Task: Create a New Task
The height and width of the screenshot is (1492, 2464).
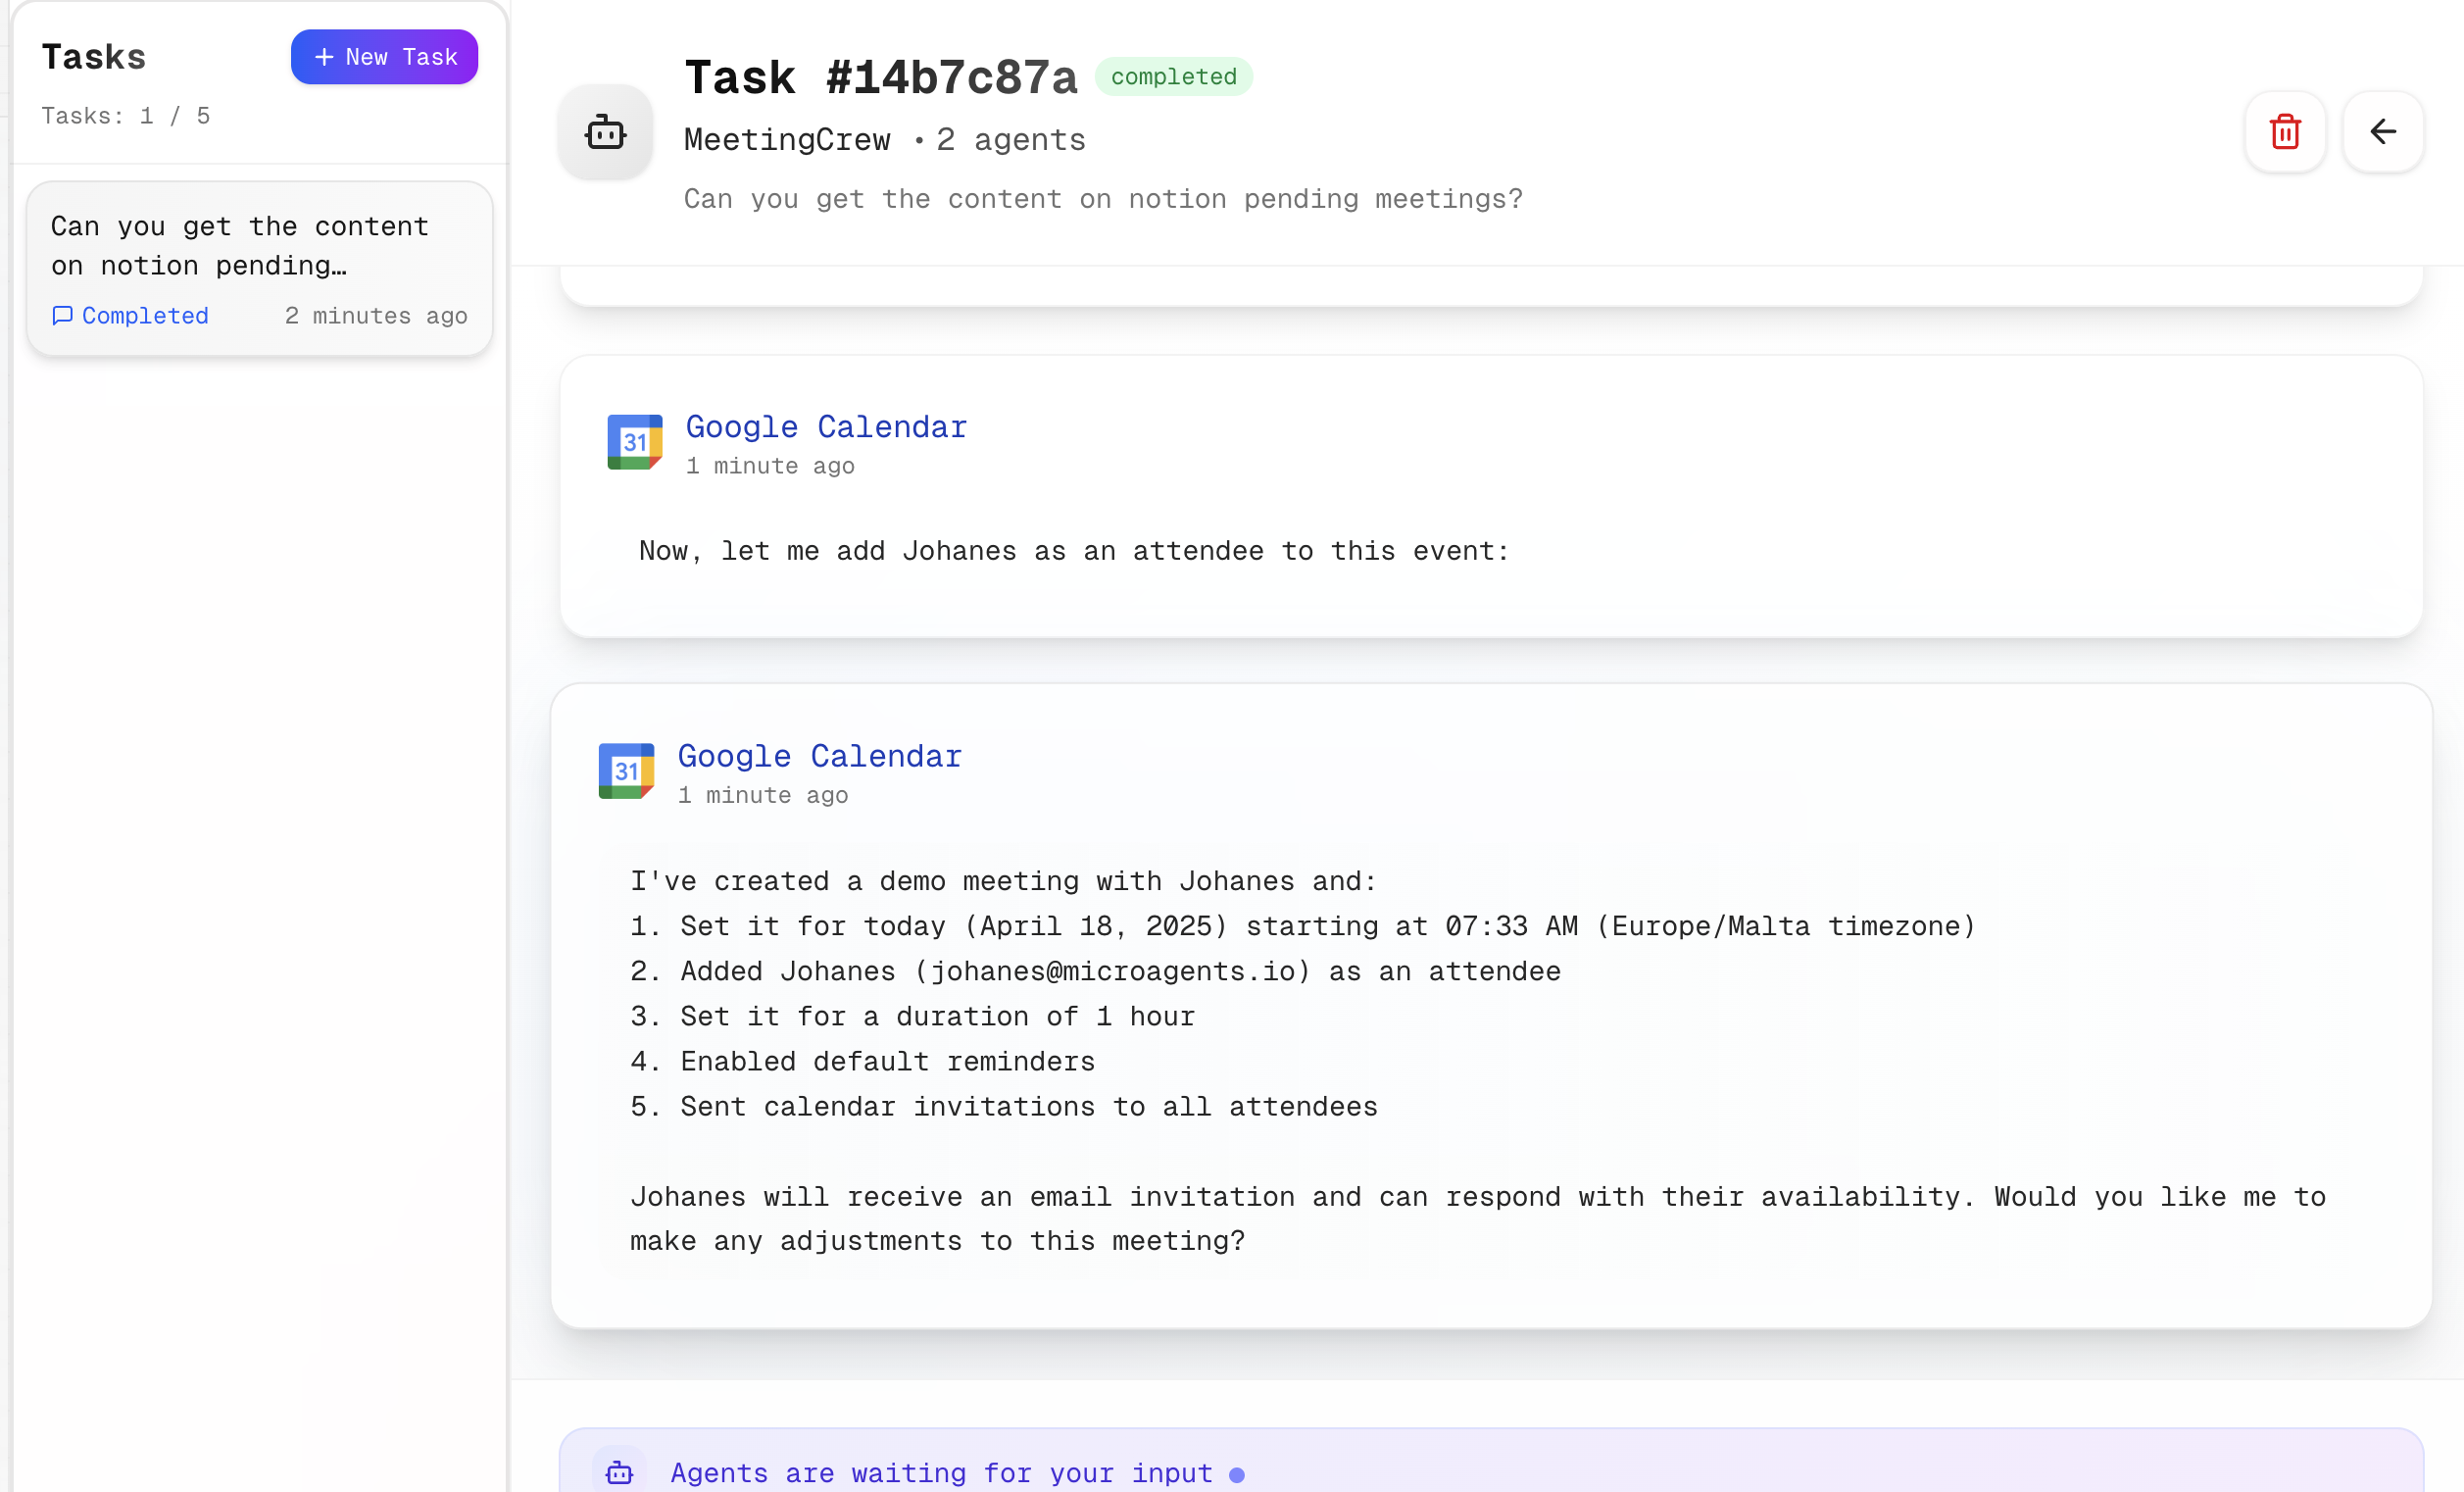Action: coord(384,57)
